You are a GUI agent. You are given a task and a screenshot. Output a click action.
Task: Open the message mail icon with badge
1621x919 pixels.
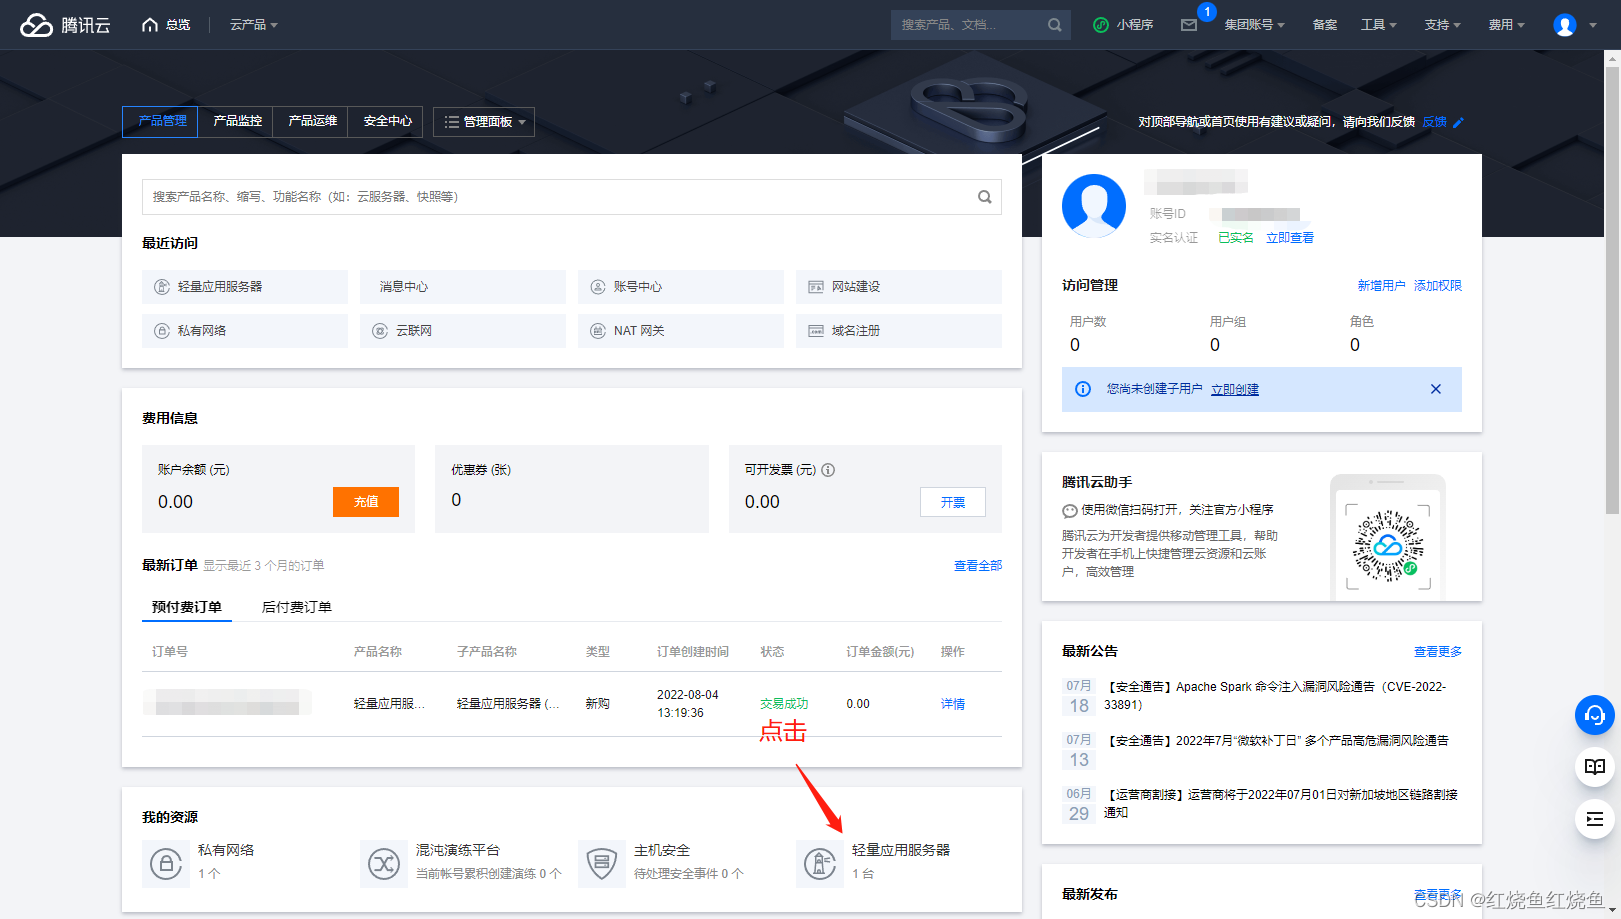point(1189,25)
